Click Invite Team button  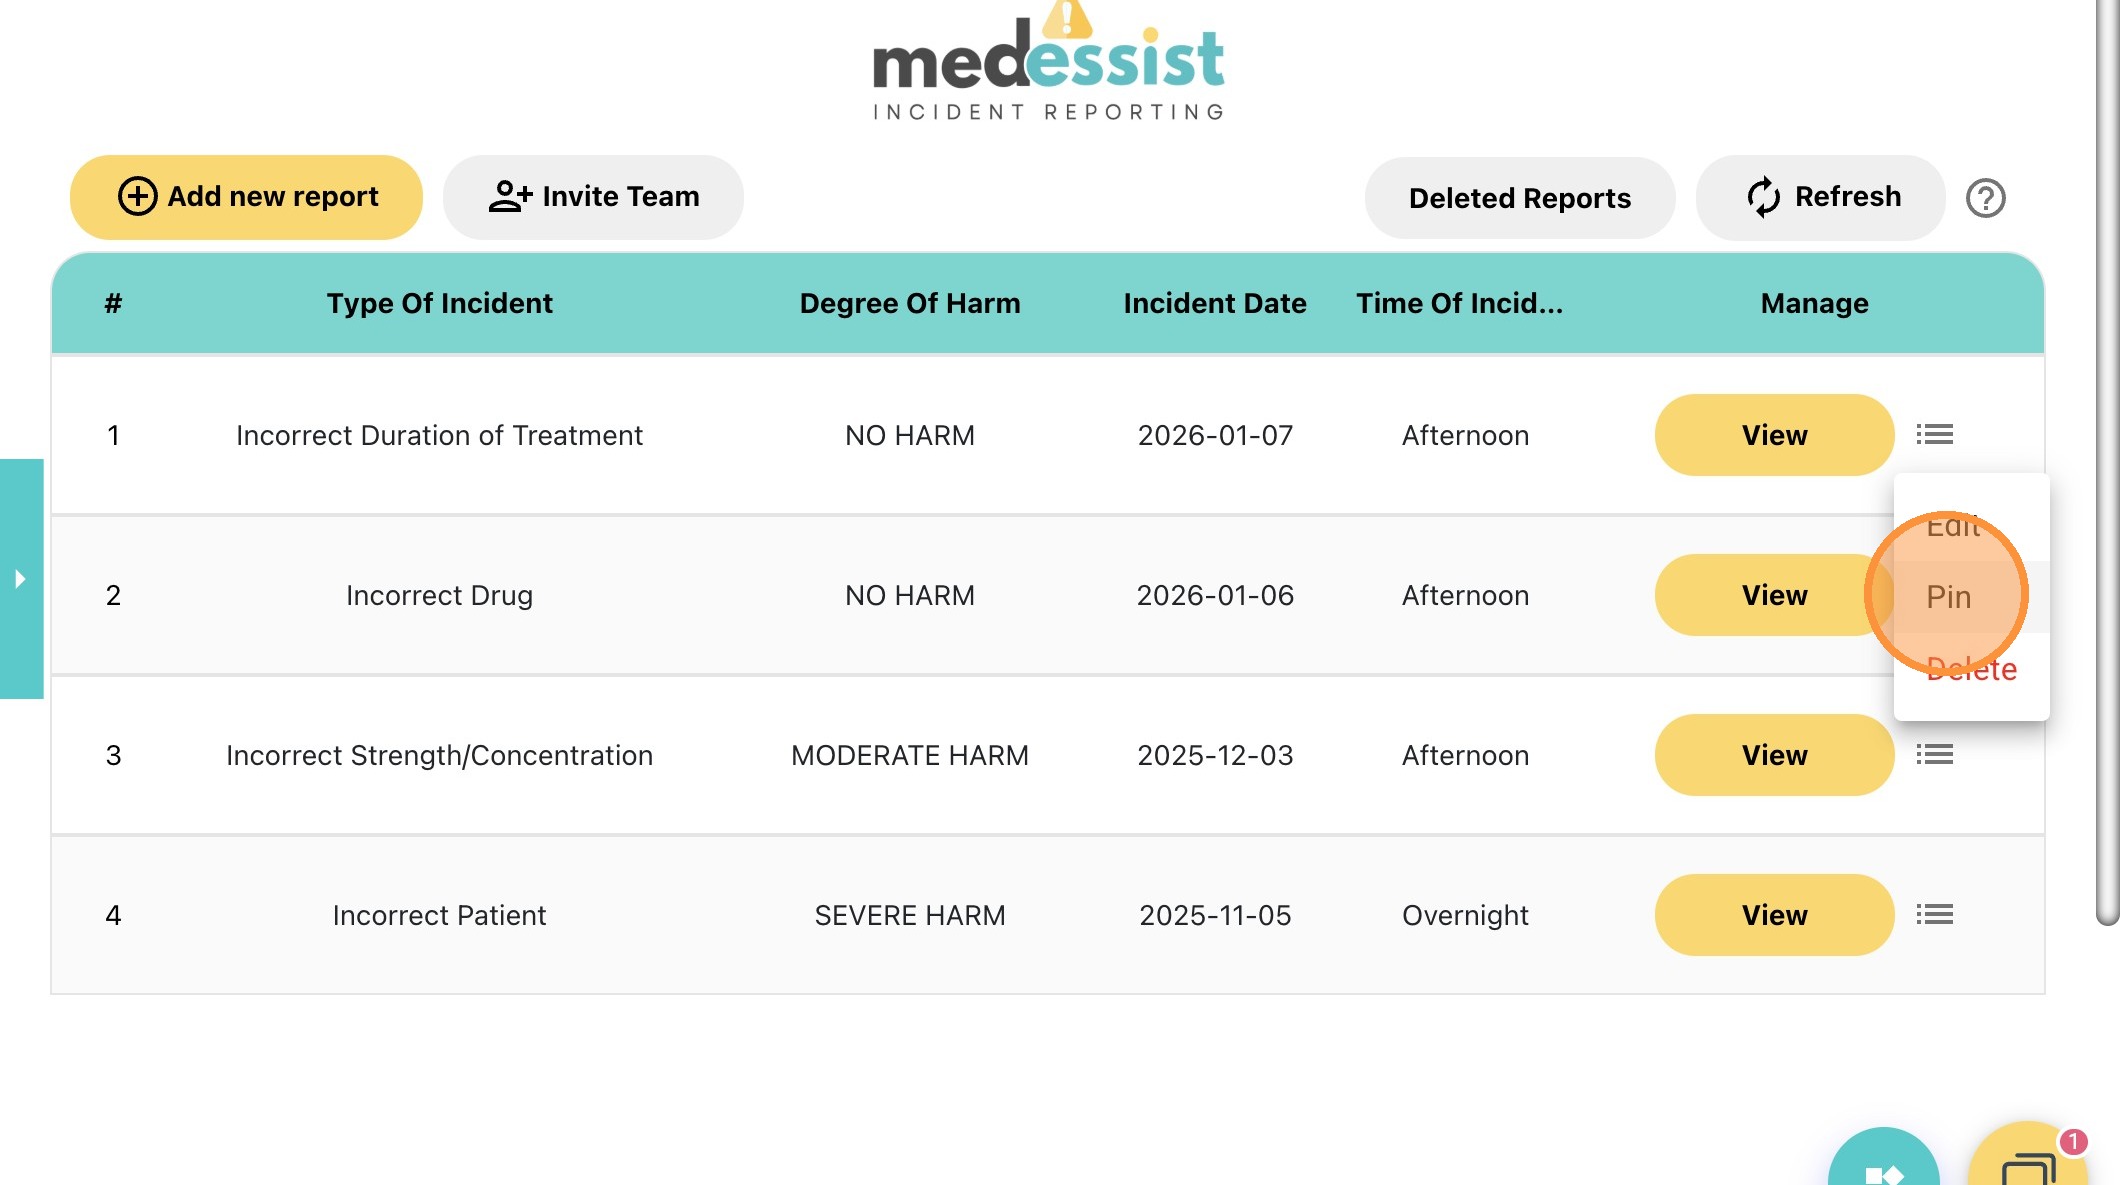[593, 197]
